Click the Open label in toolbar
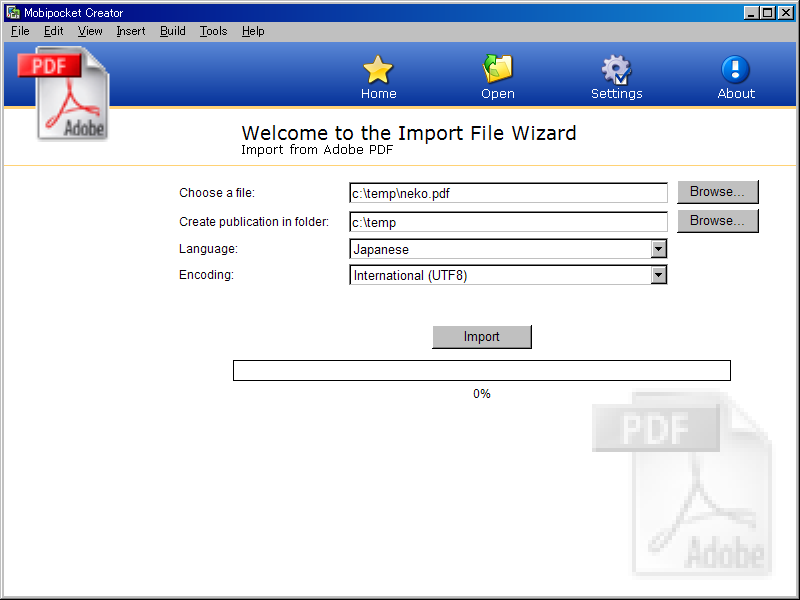Viewport: 800px width, 600px height. tap(497, 93)
